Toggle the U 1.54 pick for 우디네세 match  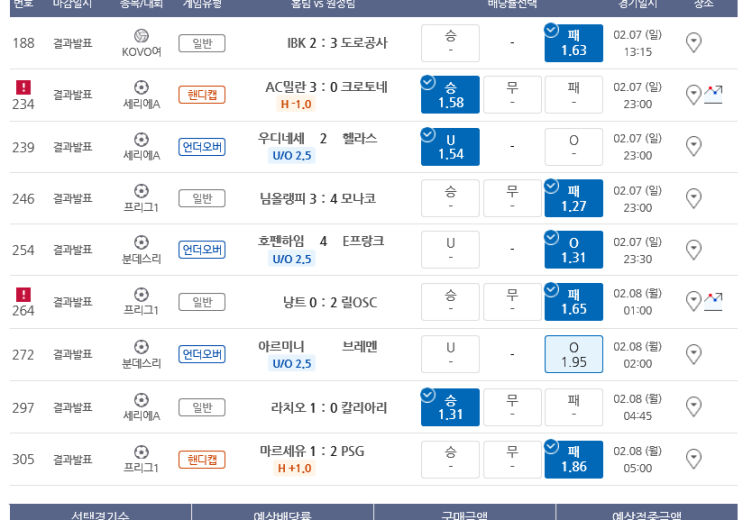pyautogui.click(x=450, y=147)
